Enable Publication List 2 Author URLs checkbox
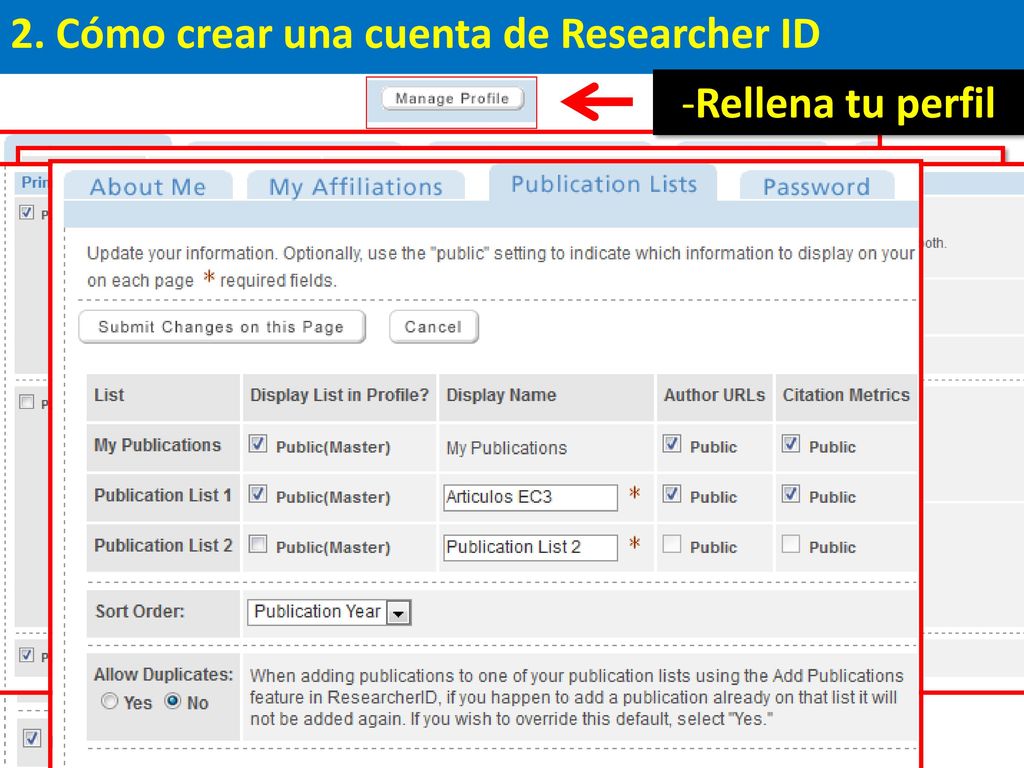This screenshot has height=768, width=1024. (672, 544)
